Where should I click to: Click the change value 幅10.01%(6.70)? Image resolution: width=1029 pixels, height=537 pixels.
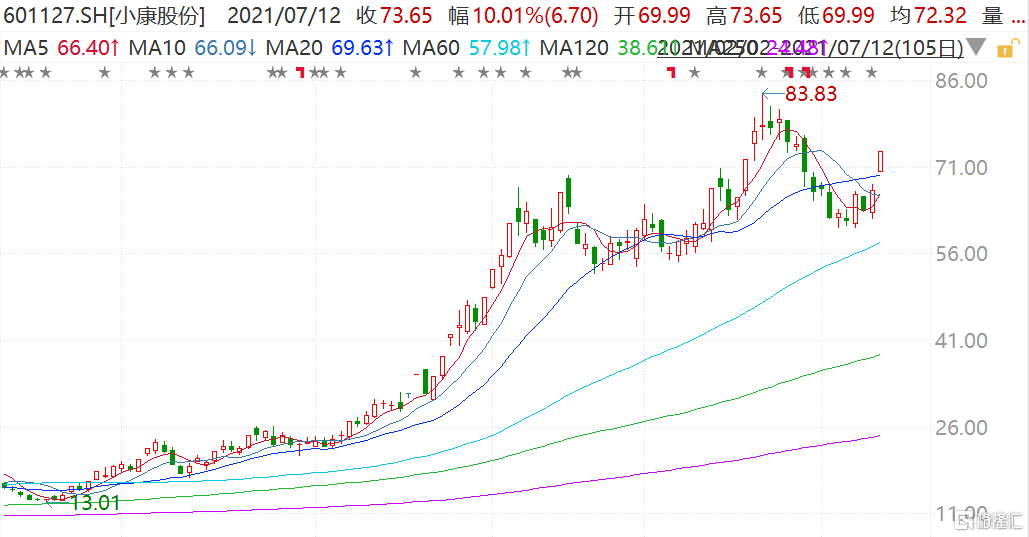(523, 15)
